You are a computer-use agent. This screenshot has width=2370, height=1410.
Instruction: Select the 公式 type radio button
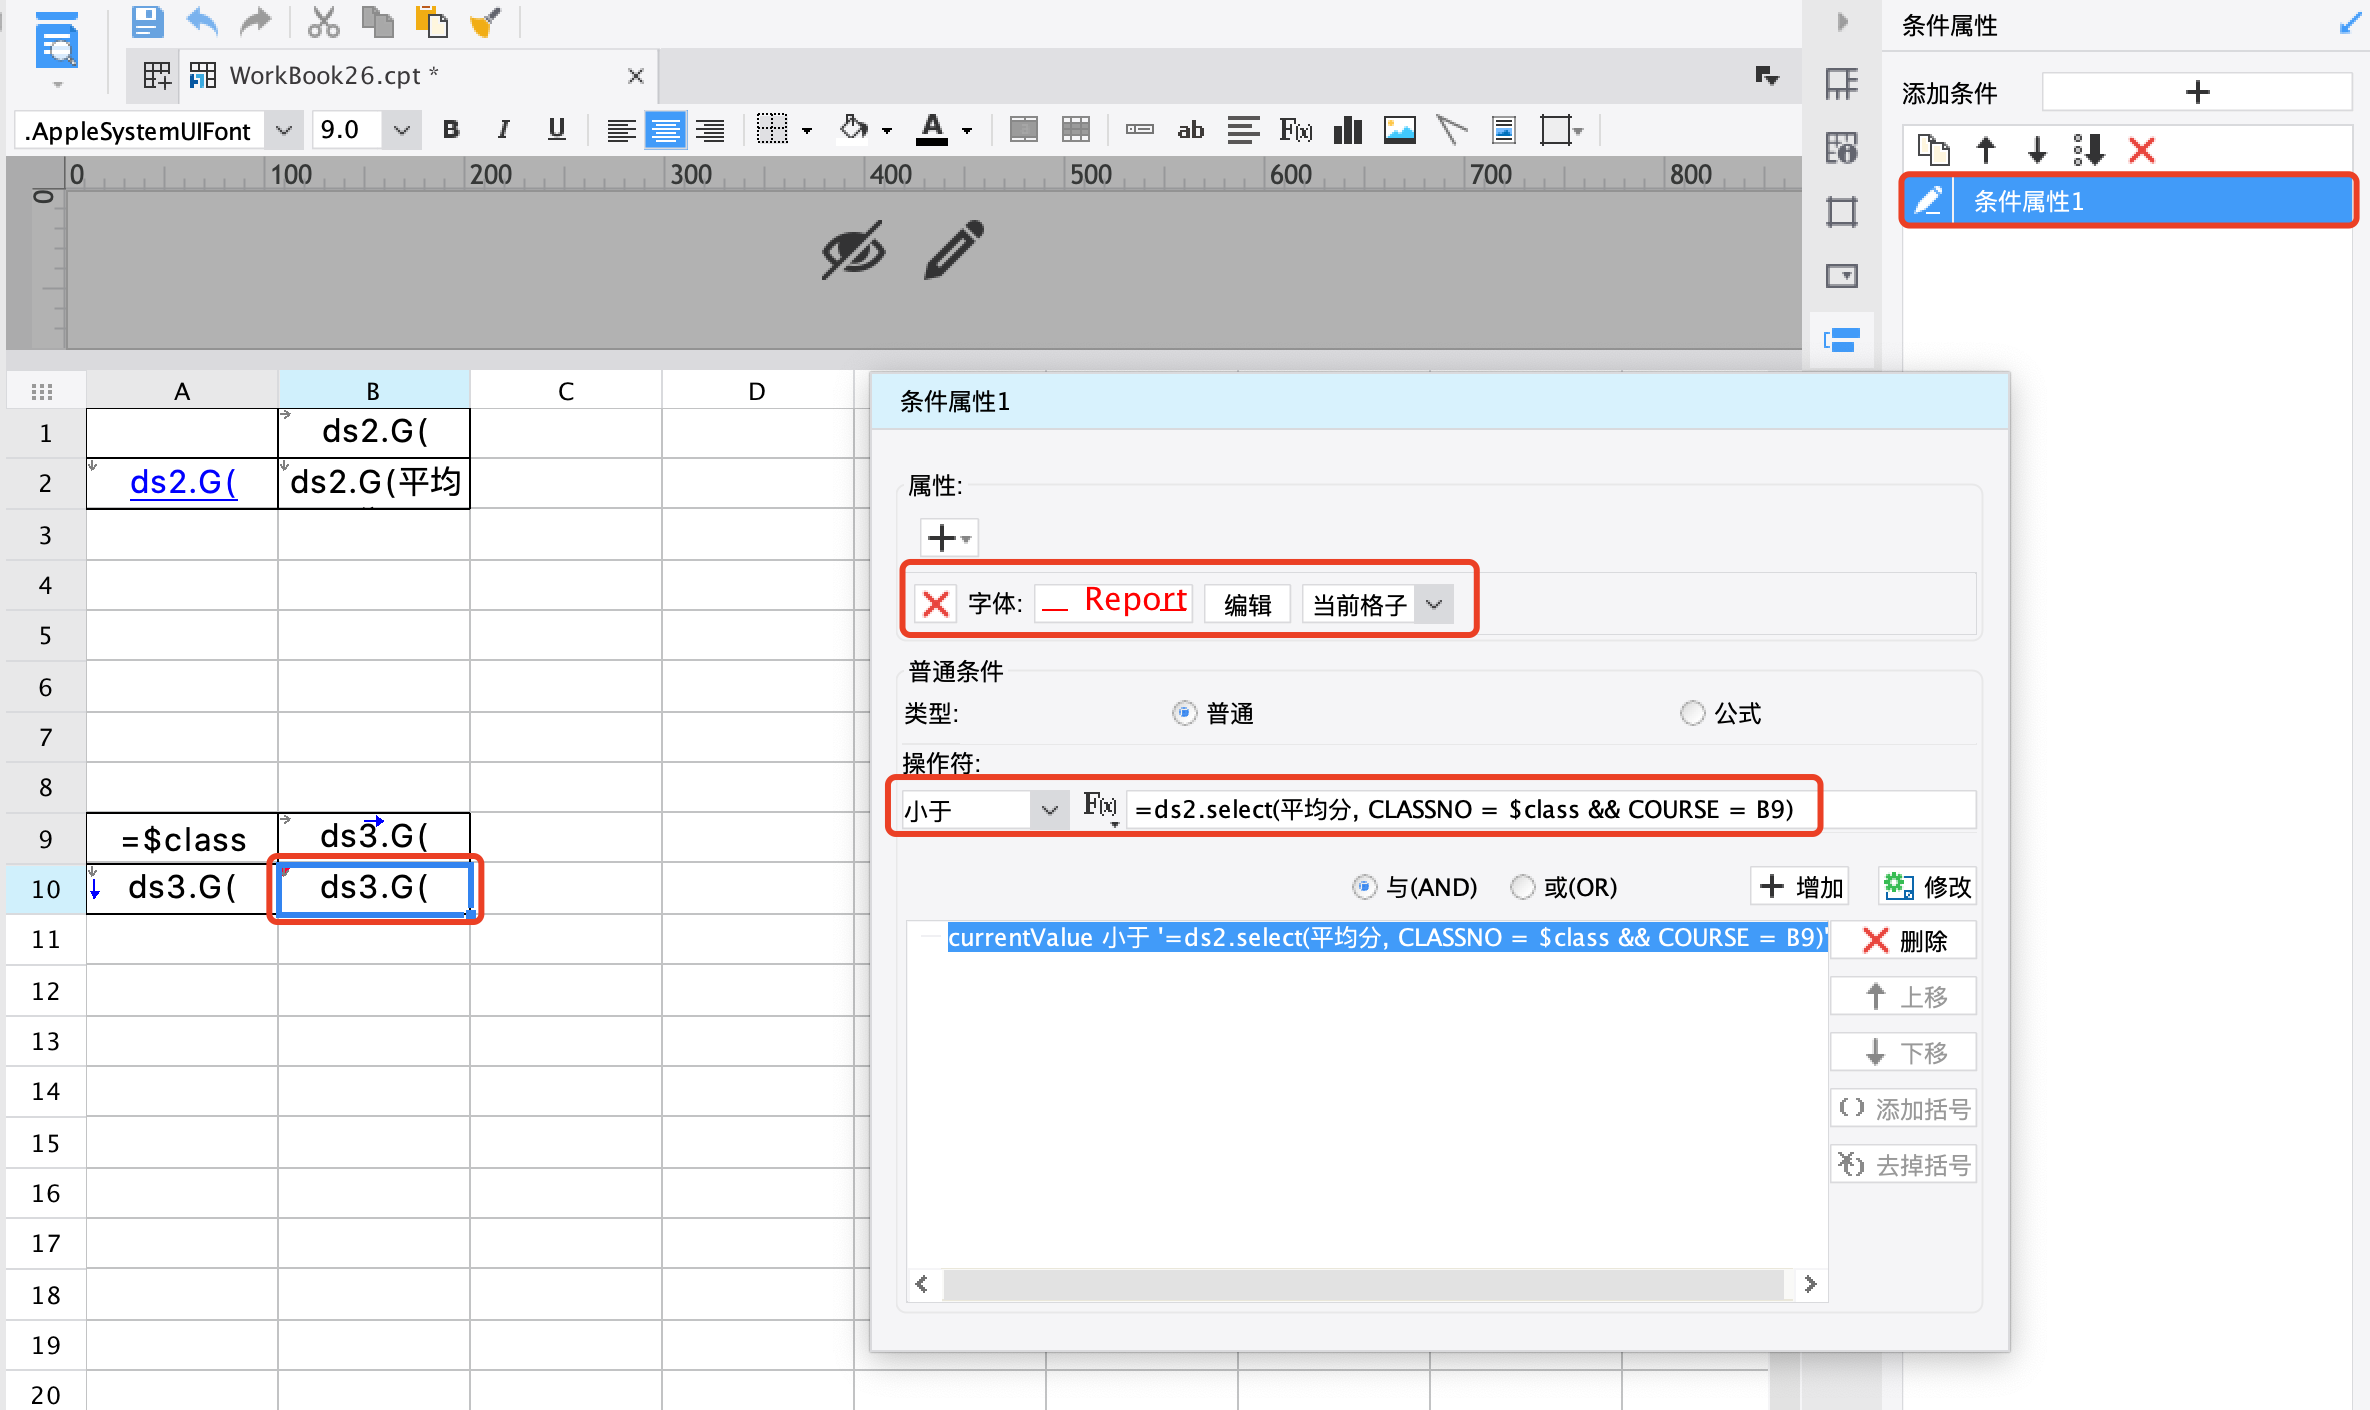pos(1692,713)
